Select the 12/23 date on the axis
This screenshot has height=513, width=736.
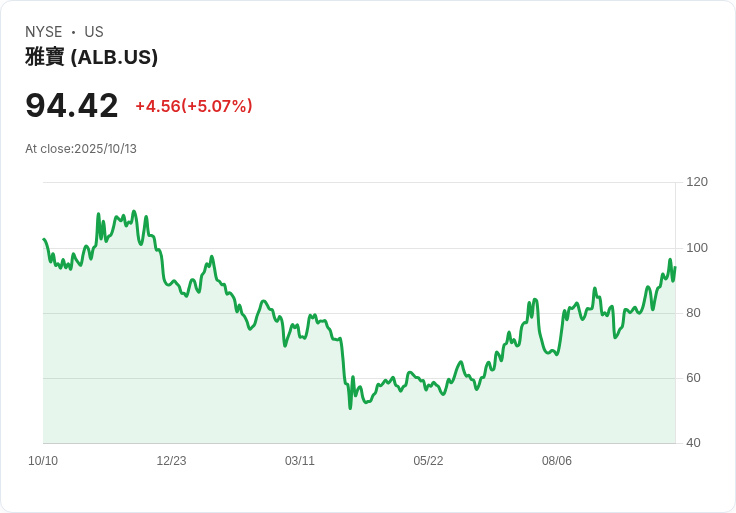point(171,461)
